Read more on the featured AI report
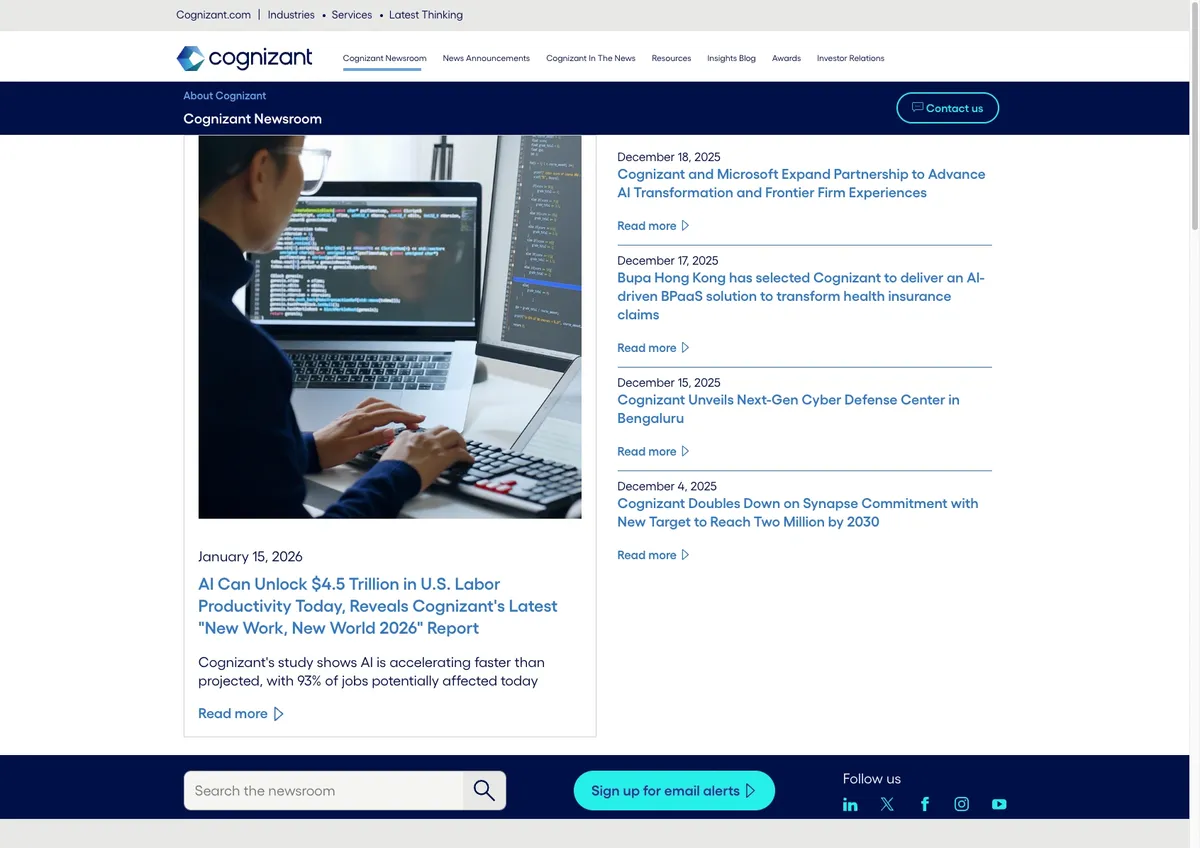Screen dimensions: 1200x848 pos(241,714)
